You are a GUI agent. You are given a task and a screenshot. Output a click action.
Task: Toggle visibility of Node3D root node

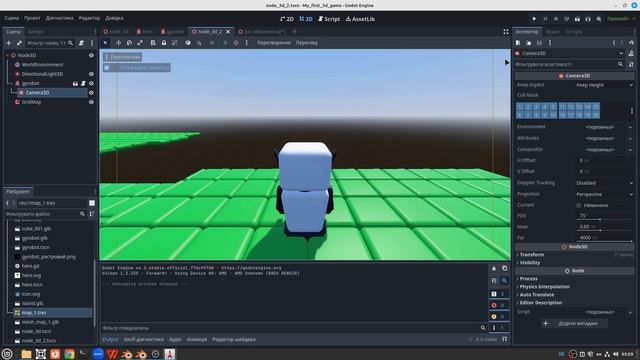click(x=91, y=55)
